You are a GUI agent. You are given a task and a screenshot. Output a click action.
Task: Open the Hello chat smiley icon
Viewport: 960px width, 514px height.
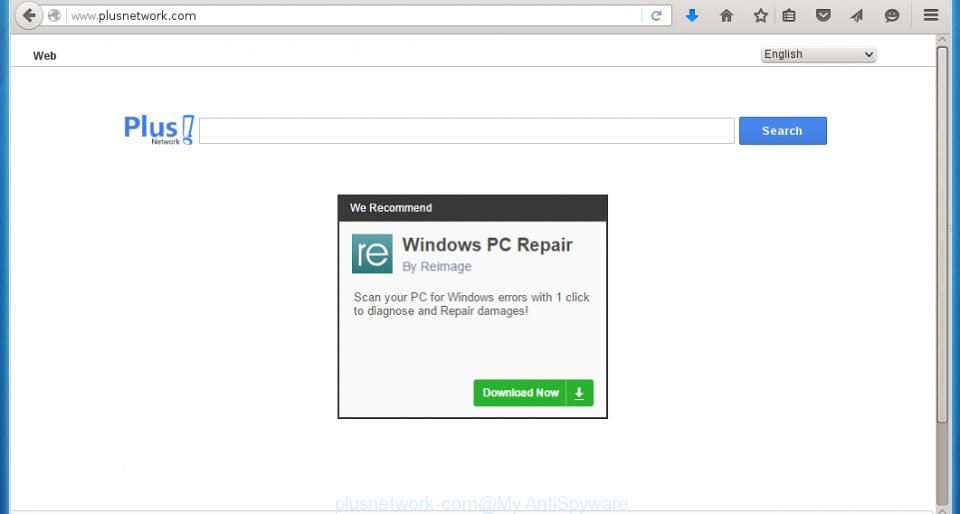[892, 16]
